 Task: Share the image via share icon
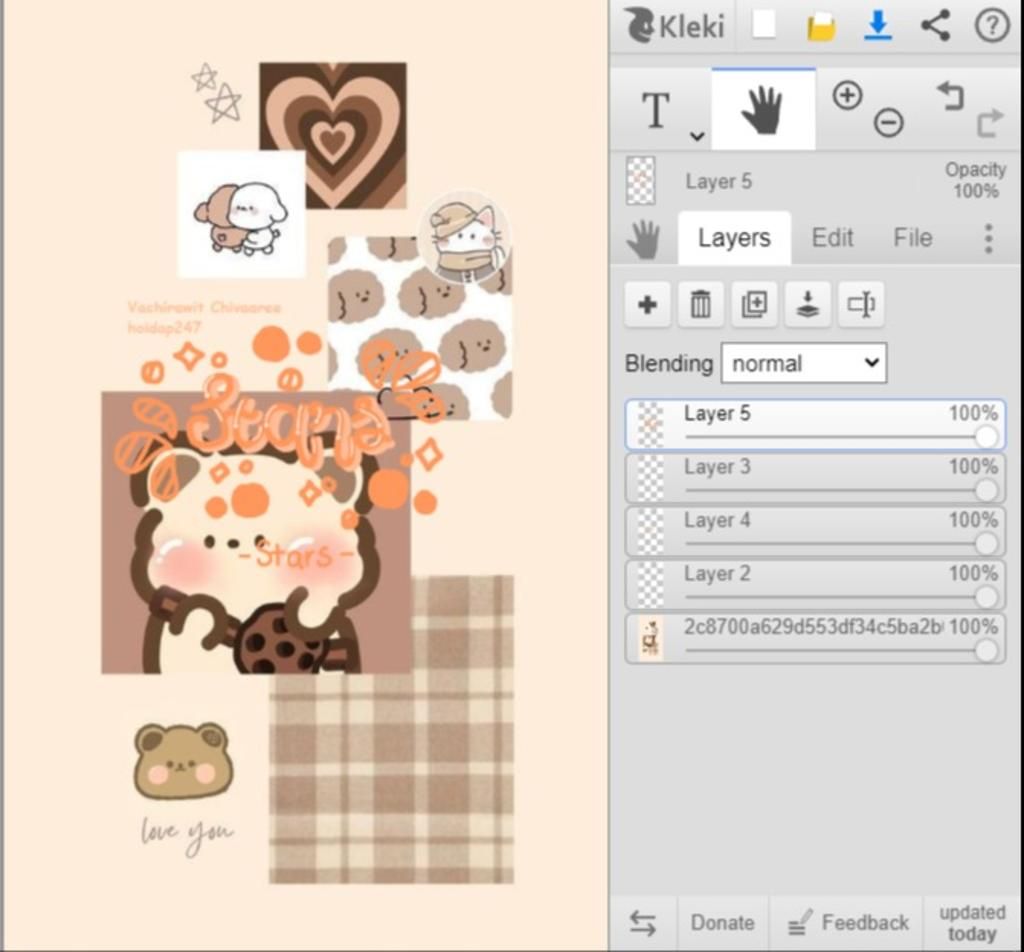tap(935, 26)
